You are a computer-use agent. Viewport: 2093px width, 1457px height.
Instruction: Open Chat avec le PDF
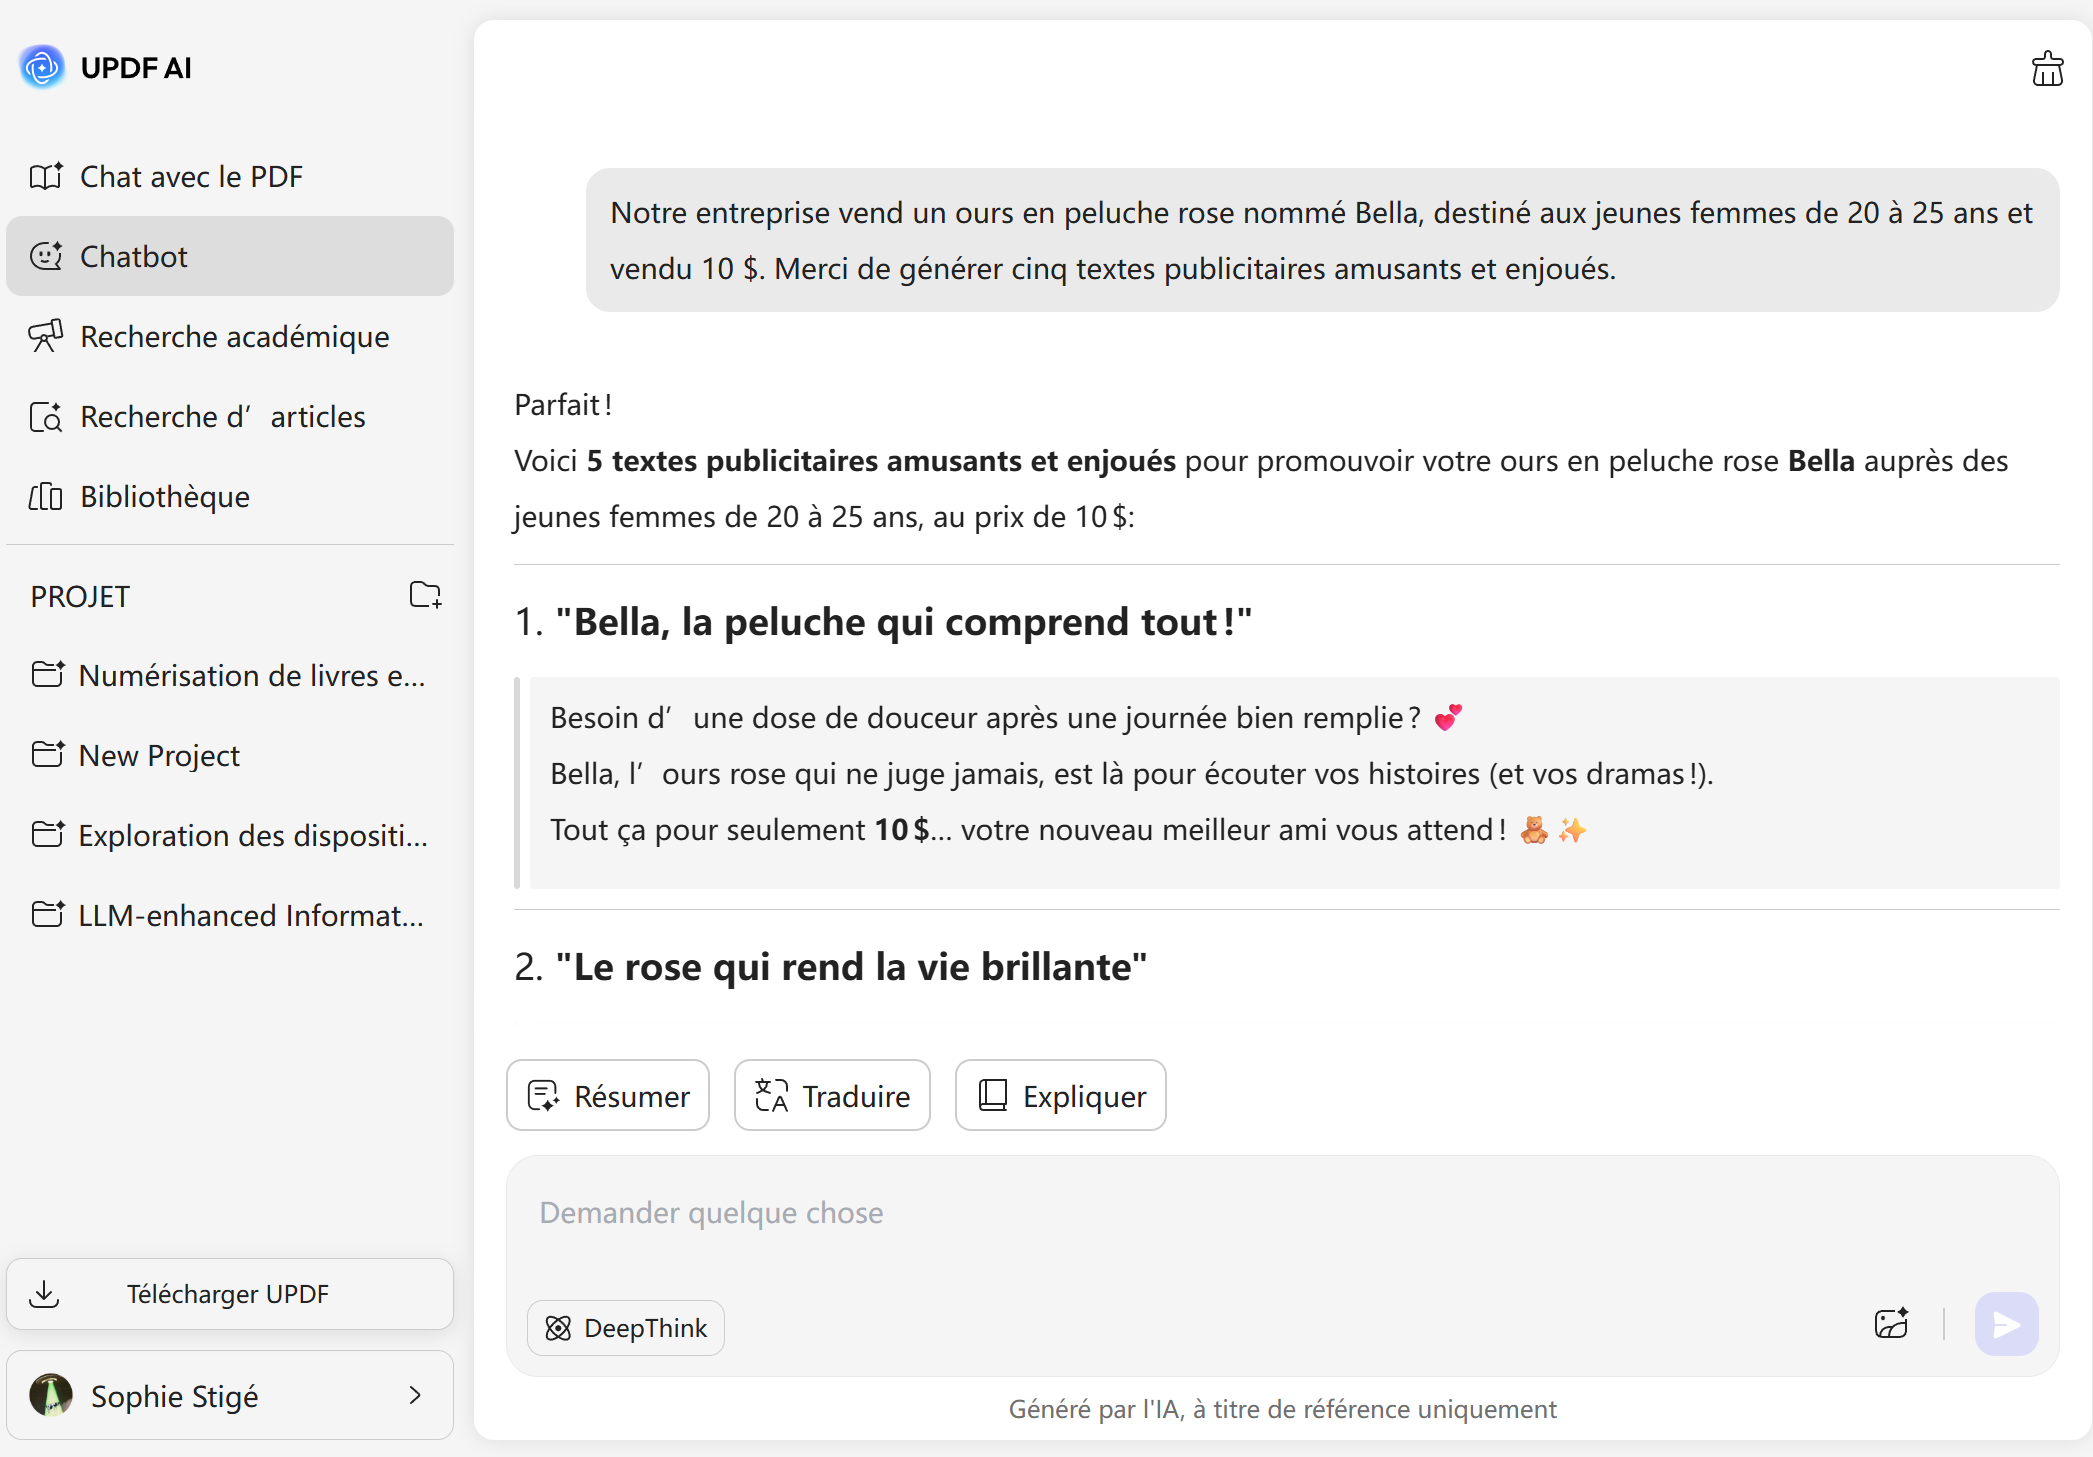[x=190, y=177]
